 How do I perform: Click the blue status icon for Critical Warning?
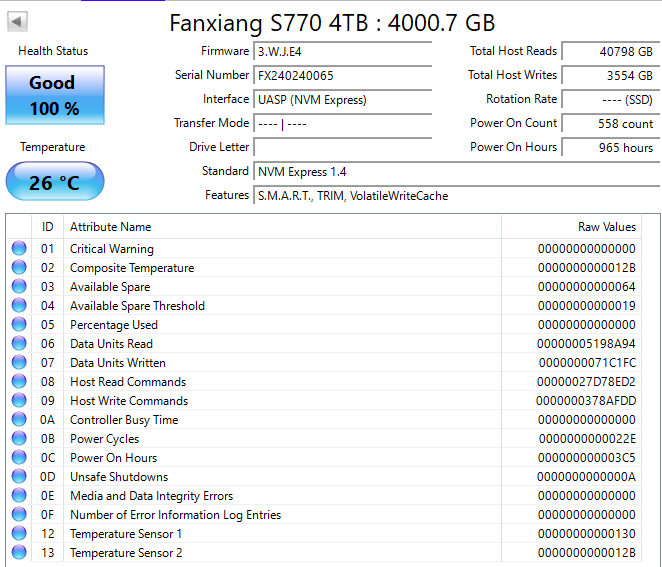click(19, 249)
